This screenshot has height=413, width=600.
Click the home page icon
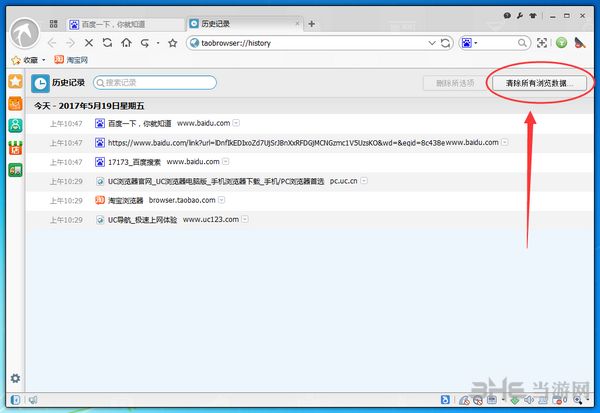pos(127,43)
